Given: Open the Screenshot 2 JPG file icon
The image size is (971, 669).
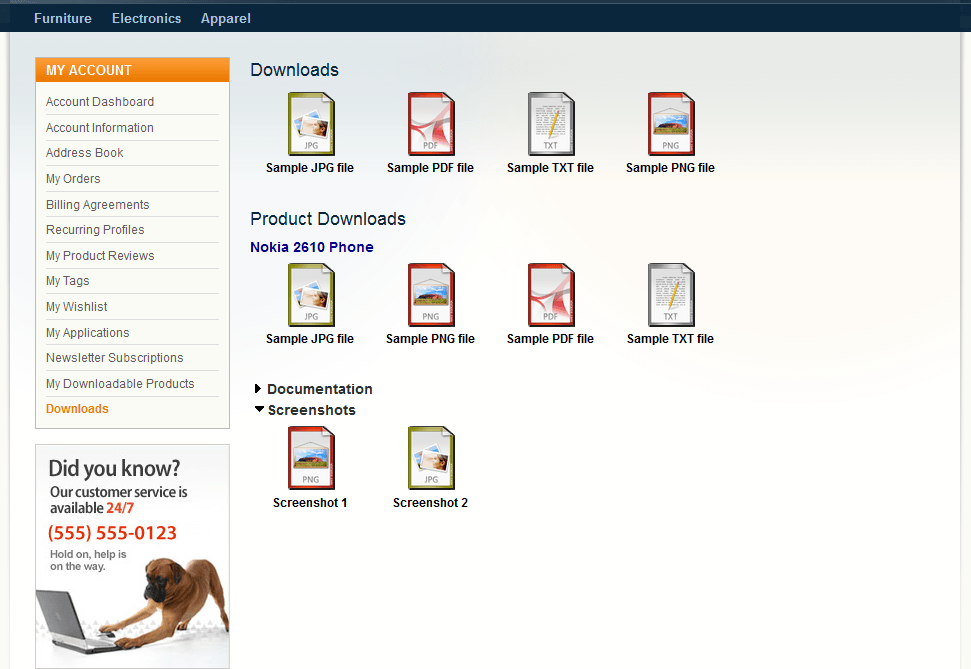Looking at the screenshot, I should [430, 458].
